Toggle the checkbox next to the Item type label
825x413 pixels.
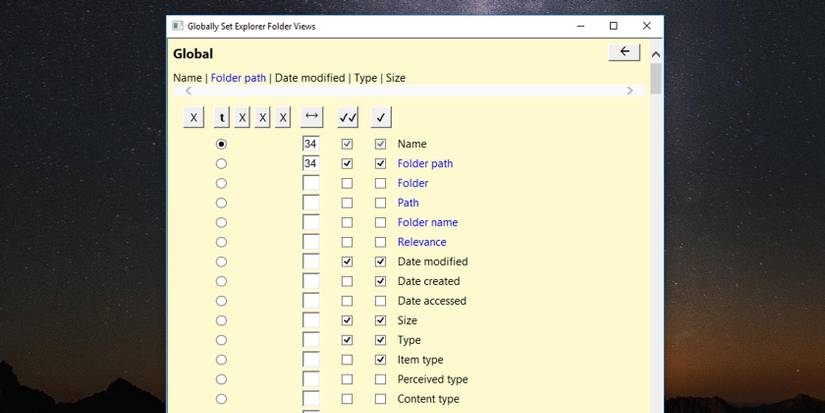[380, 359]
